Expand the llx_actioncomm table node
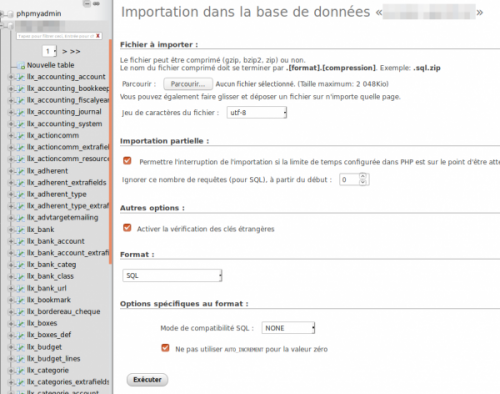500x394 pixels. pos(11,136)
